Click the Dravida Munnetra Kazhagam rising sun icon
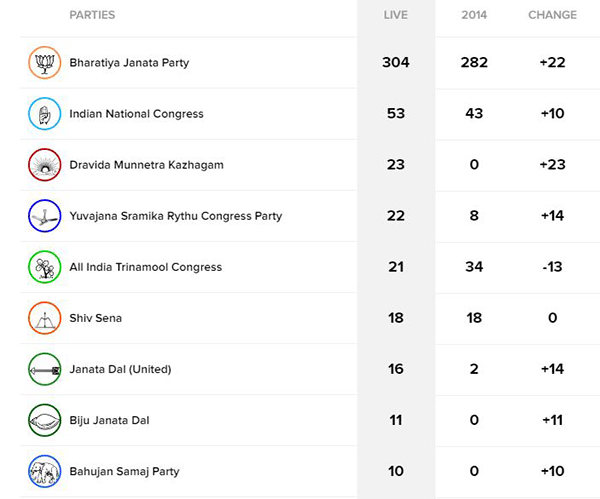This screenshot has width=600, height=499. point(44,165)
